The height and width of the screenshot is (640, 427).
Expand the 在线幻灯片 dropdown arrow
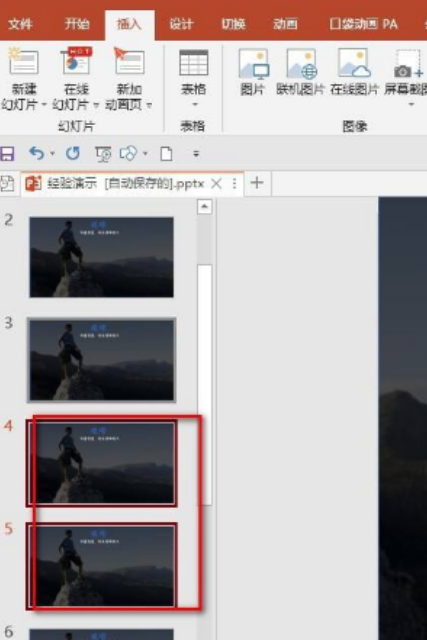96,105
